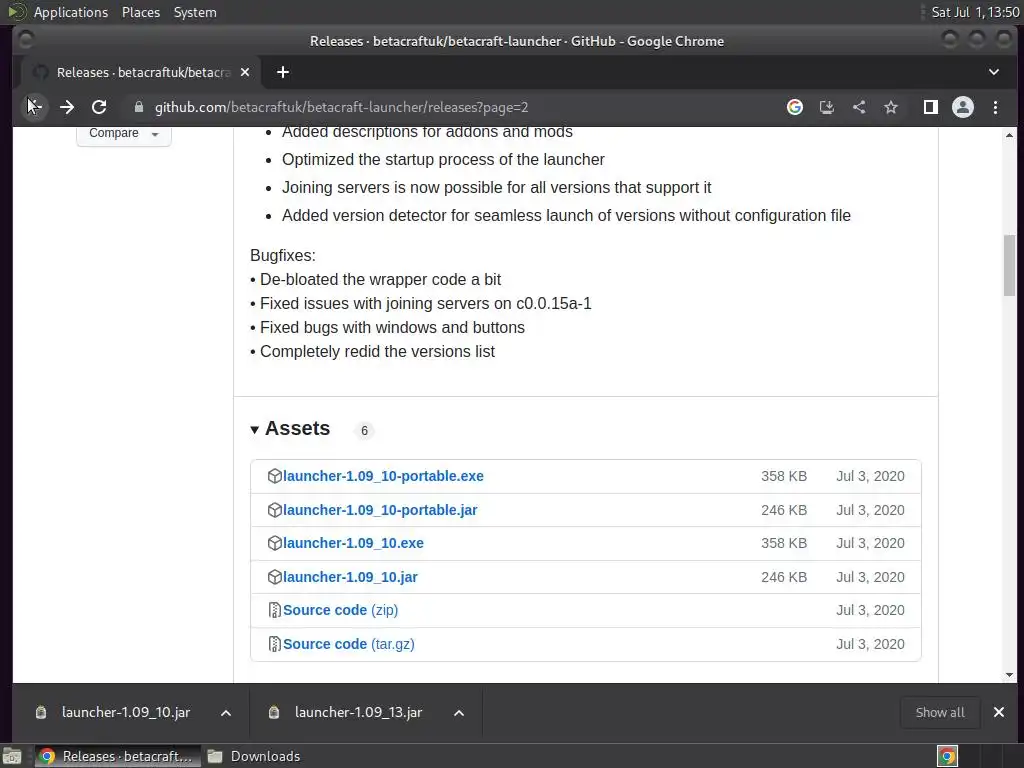This screenshot has height=768, width=1024.
Task: Click Show all downloads
Action: (940, 712)
